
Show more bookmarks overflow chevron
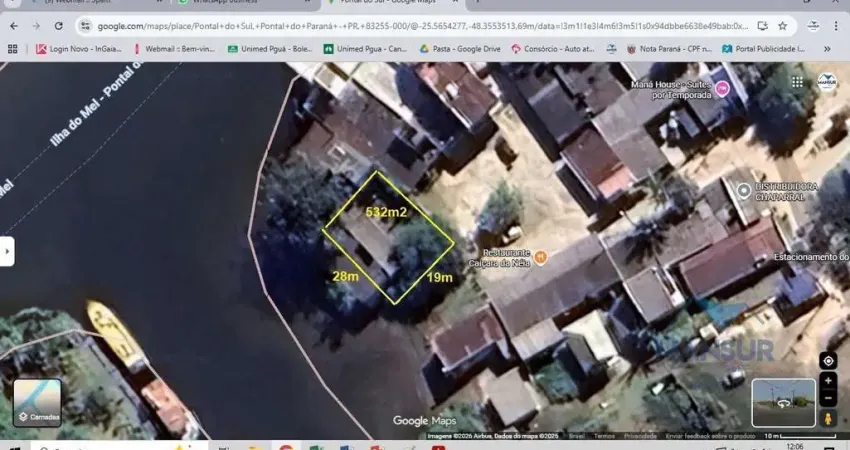coord(827,48)
